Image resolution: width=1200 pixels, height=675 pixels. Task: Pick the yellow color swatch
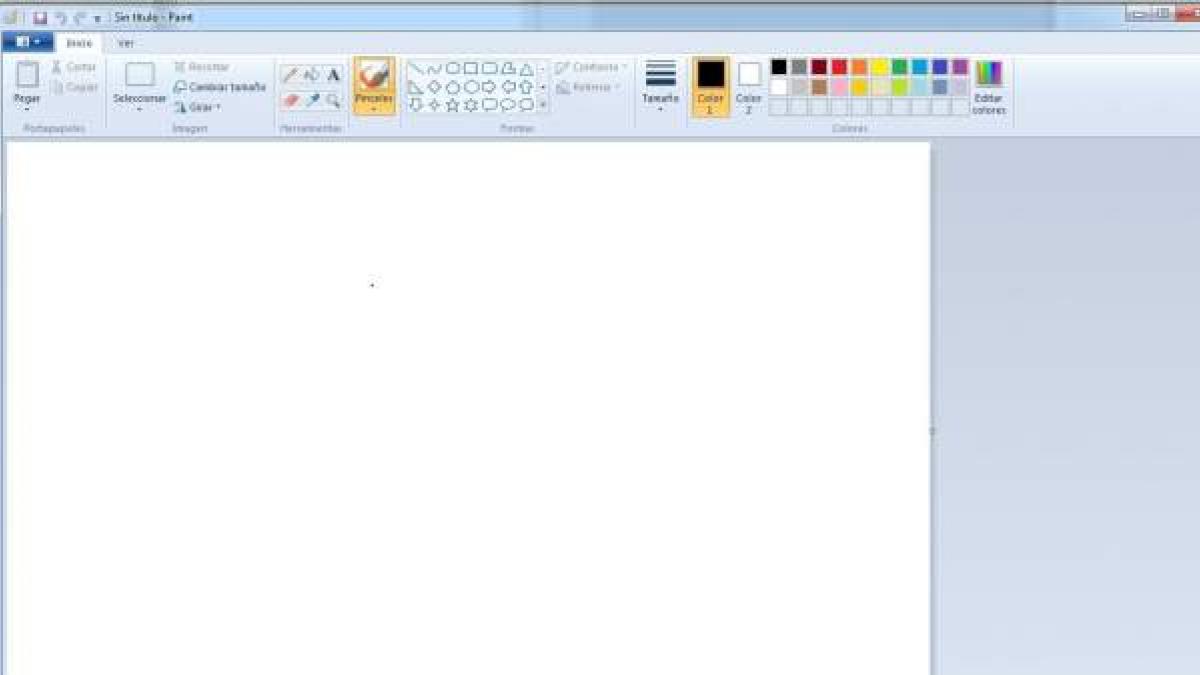point(880,67)
